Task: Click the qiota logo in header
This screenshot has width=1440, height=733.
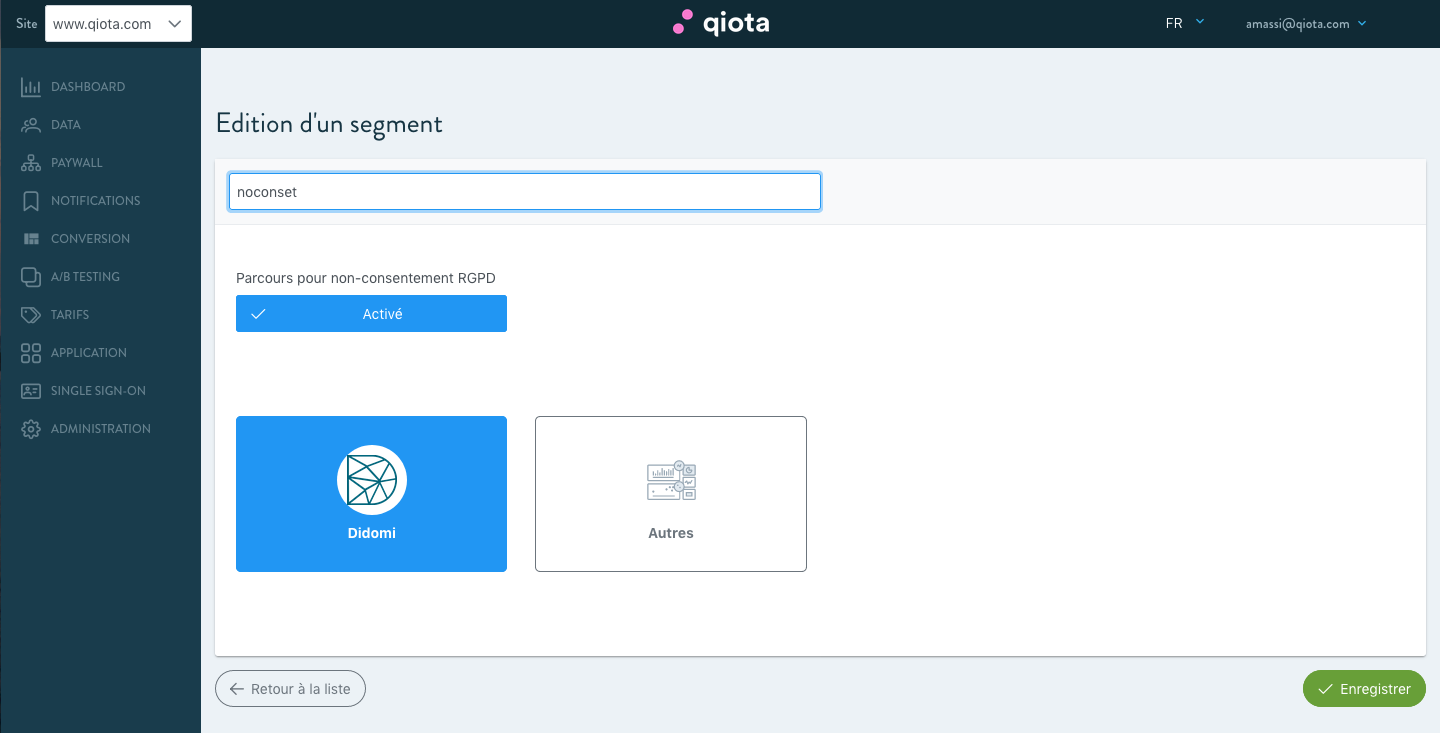Action: point(720,22)
